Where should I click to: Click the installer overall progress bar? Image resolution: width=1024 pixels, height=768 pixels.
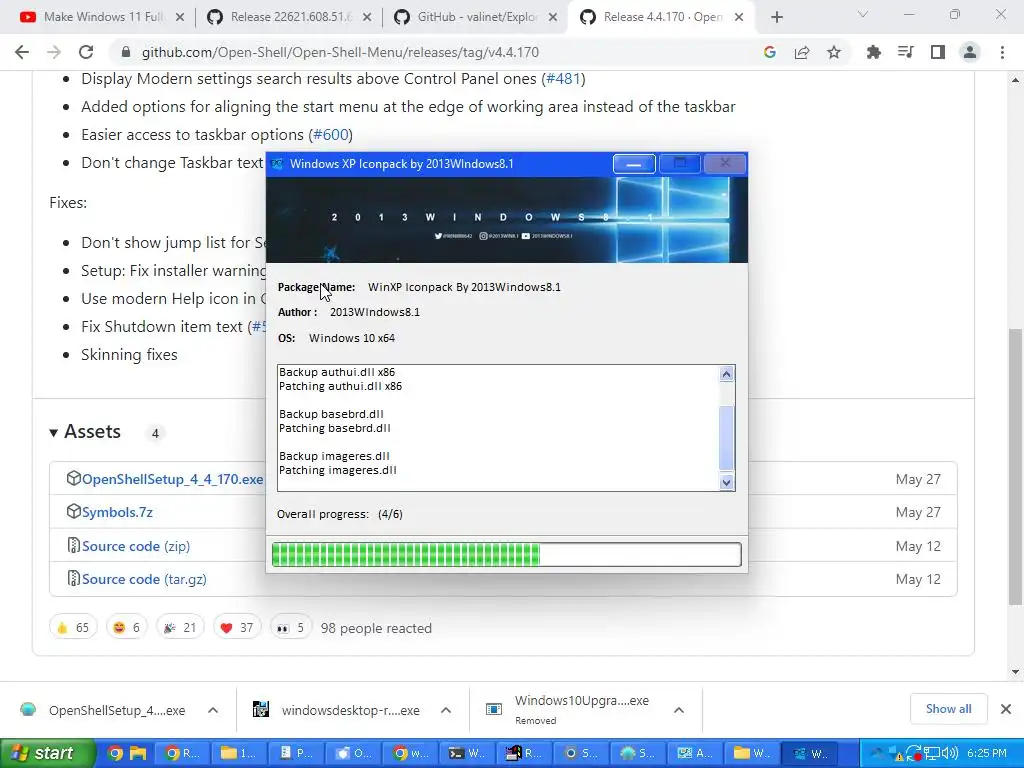(x=506, y=554)
